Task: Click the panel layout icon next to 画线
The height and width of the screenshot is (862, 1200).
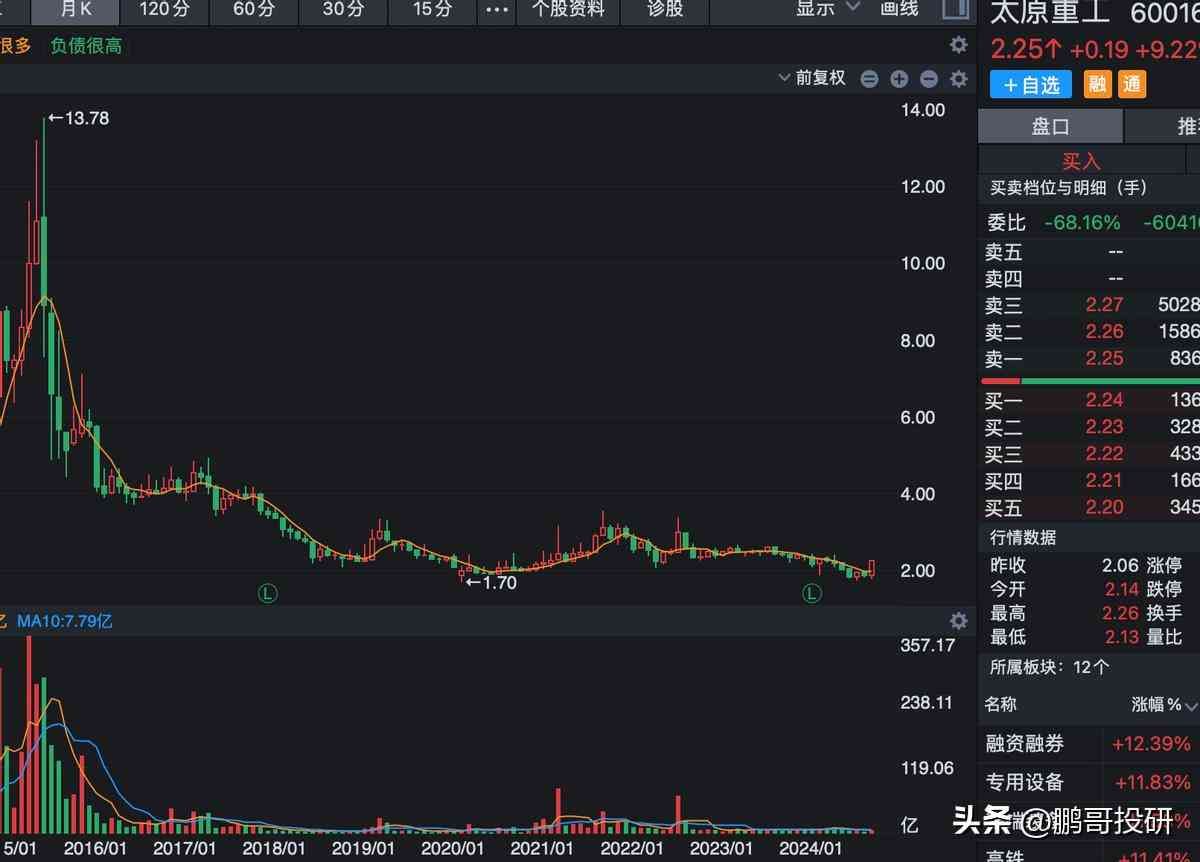Action: (x=955, y=10)
